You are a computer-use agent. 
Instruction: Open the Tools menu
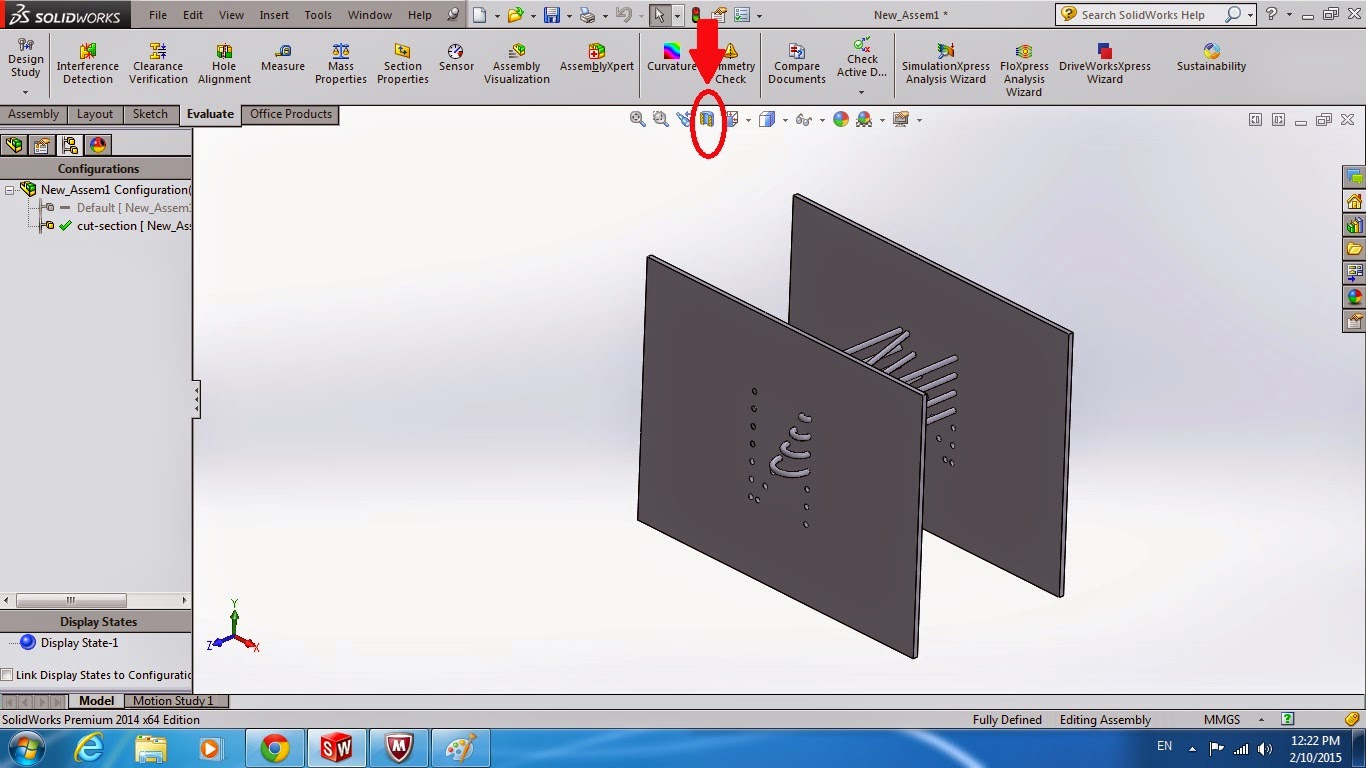[318, 15]
